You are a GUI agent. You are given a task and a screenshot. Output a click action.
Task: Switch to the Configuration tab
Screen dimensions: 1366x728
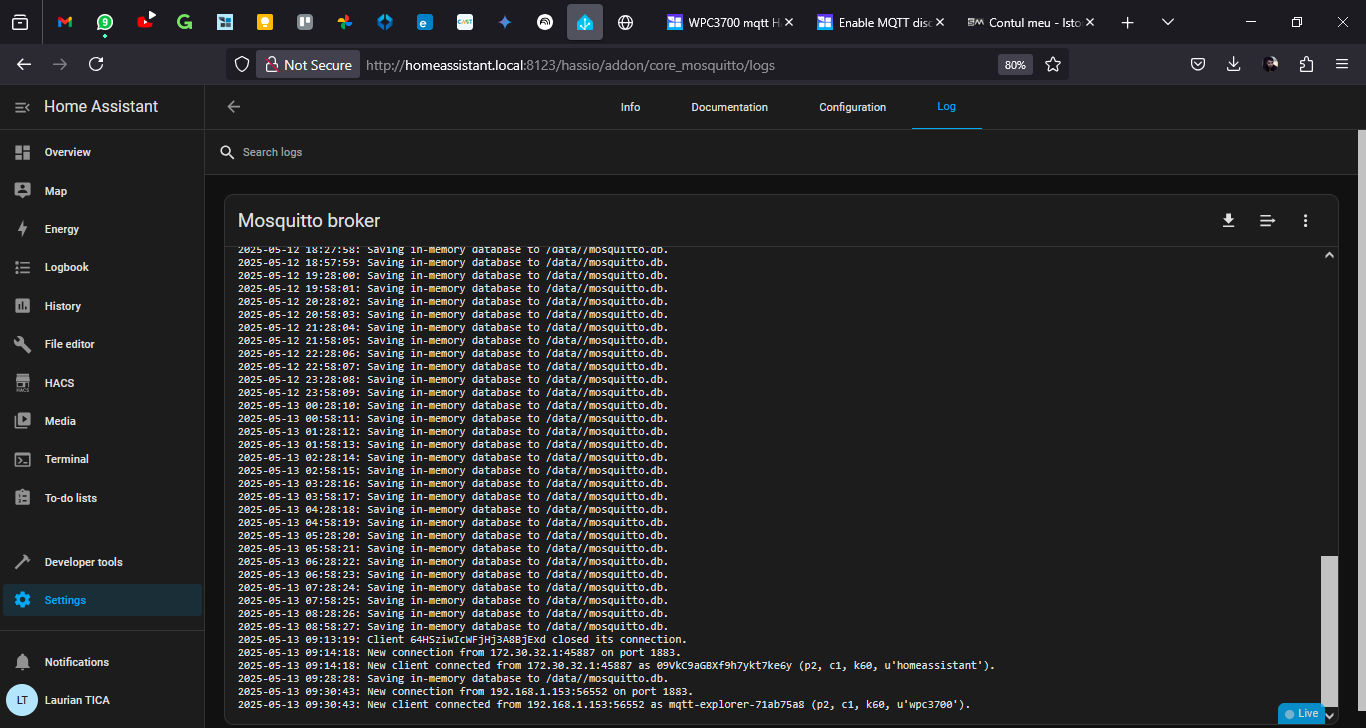click(x=852, y=107)
